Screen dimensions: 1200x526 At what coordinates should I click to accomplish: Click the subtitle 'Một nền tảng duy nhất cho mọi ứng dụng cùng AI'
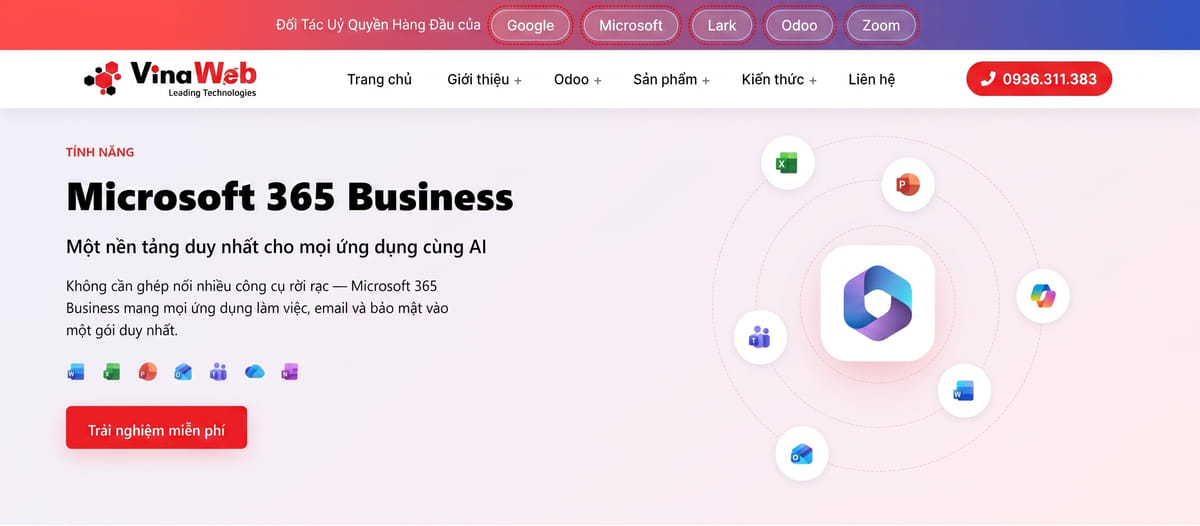click(276, 246)
